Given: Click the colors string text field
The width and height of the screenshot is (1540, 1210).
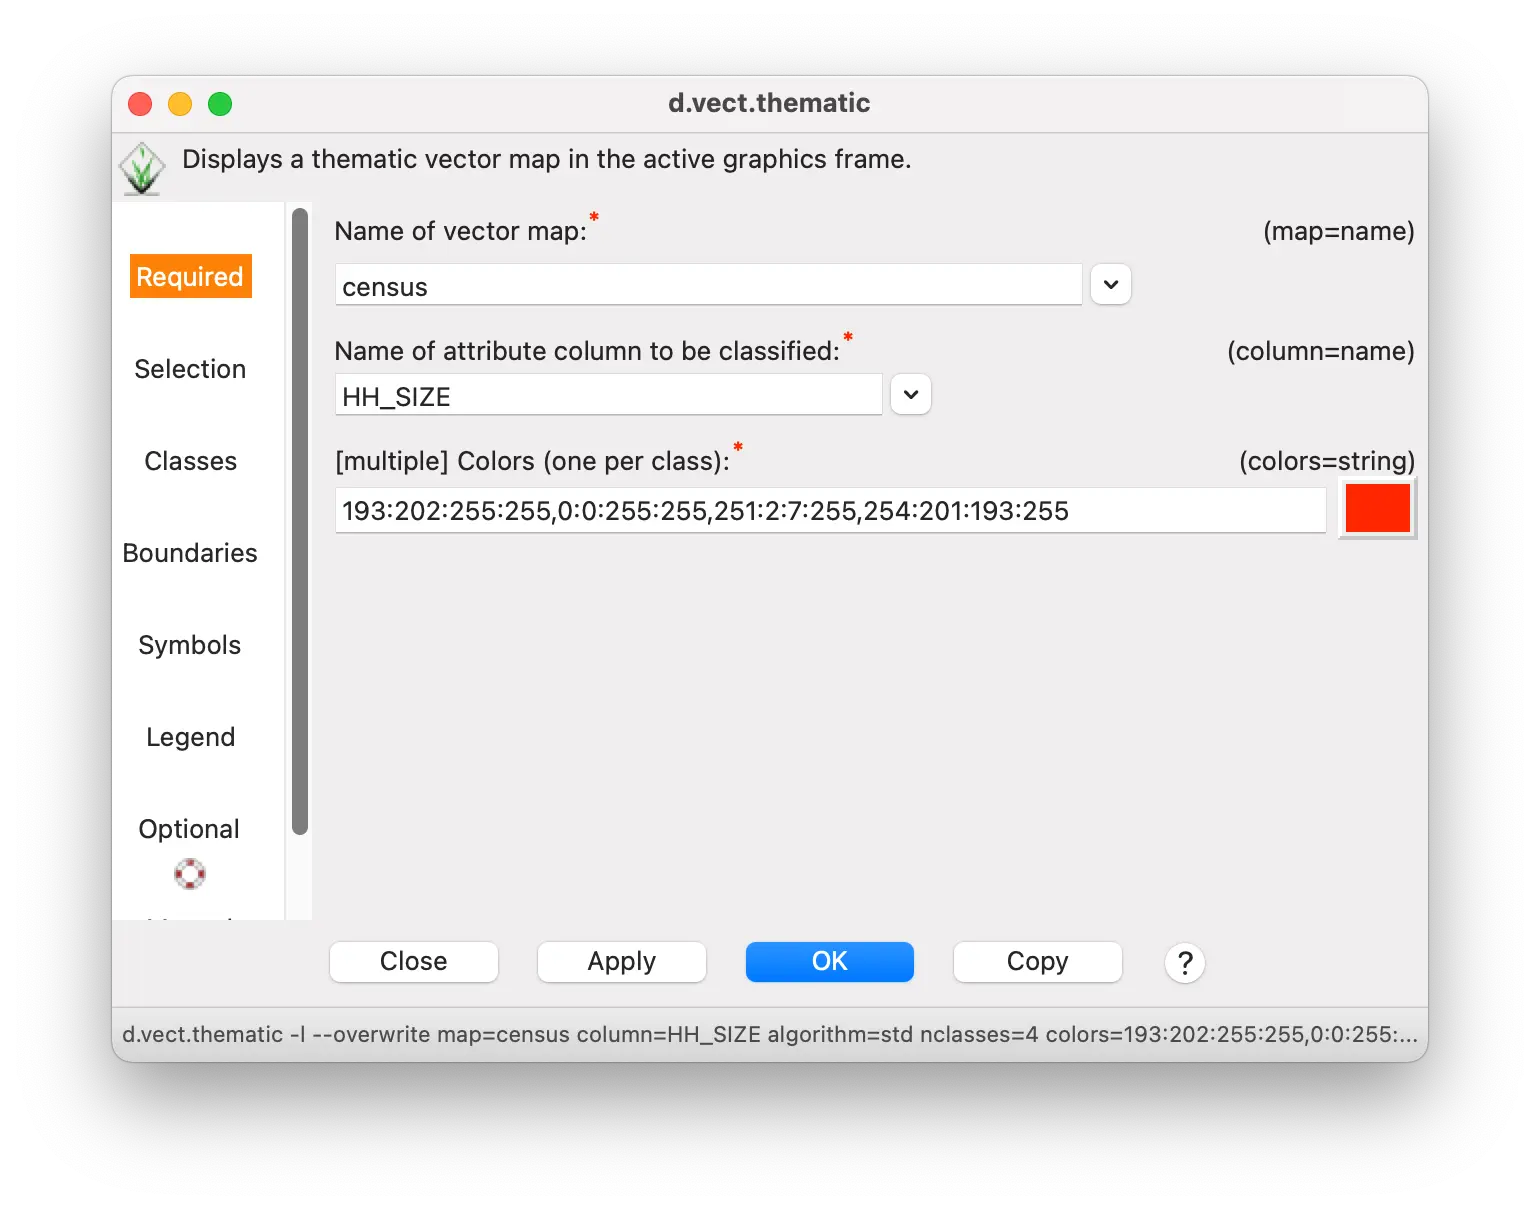Looking at the screenshot, I should (x=830, y=511).
